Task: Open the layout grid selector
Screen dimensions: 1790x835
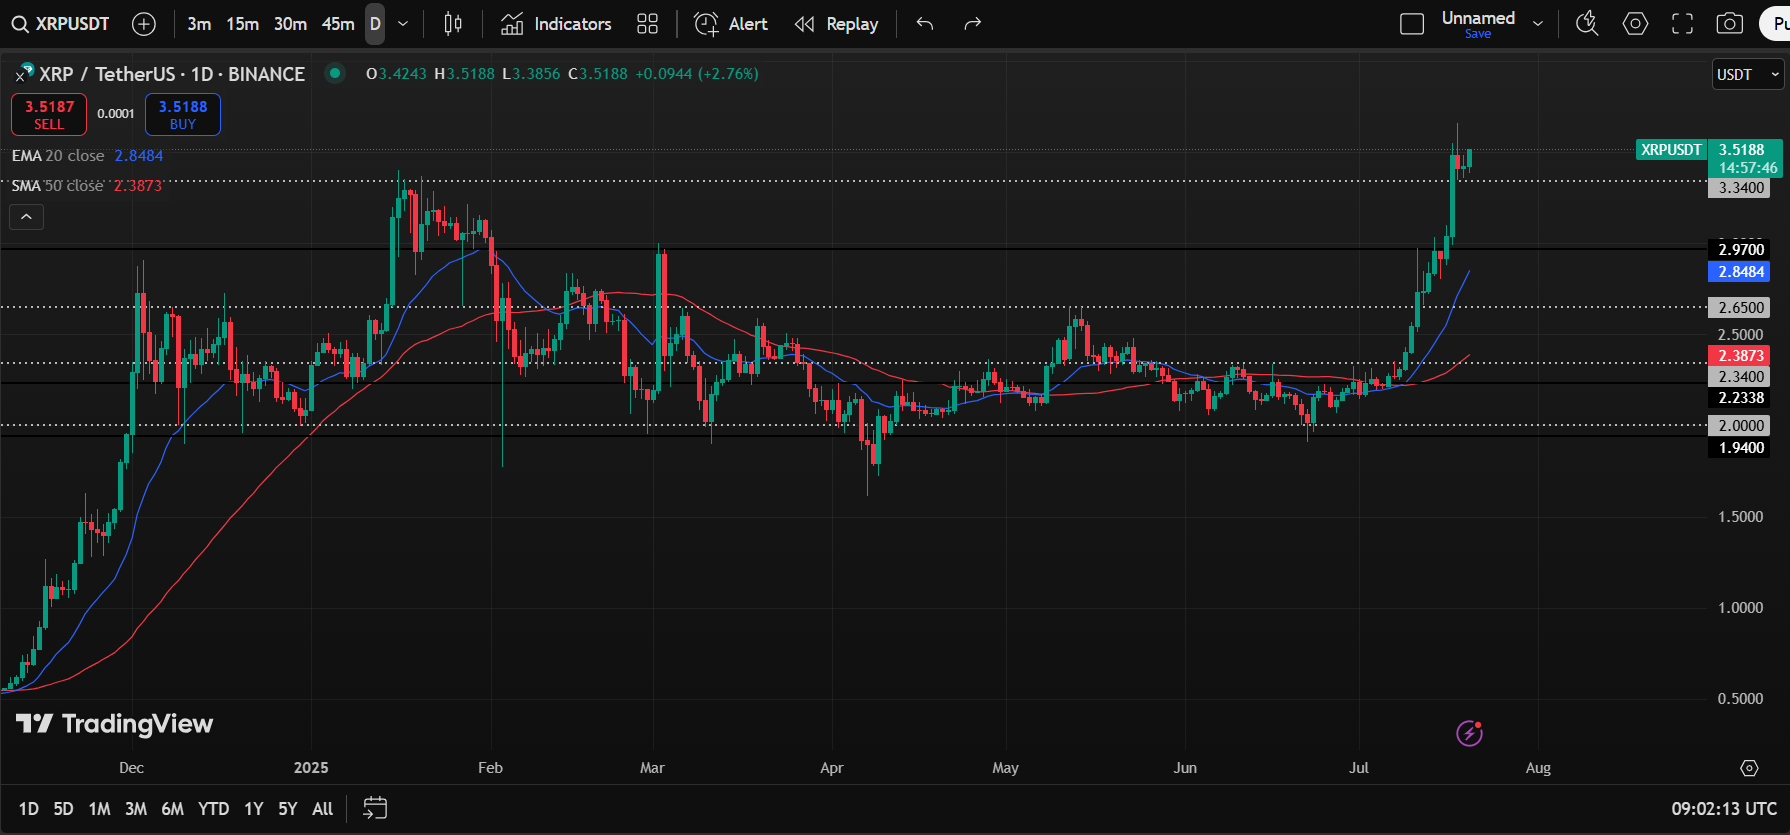Action: click(x=647, y=24)
